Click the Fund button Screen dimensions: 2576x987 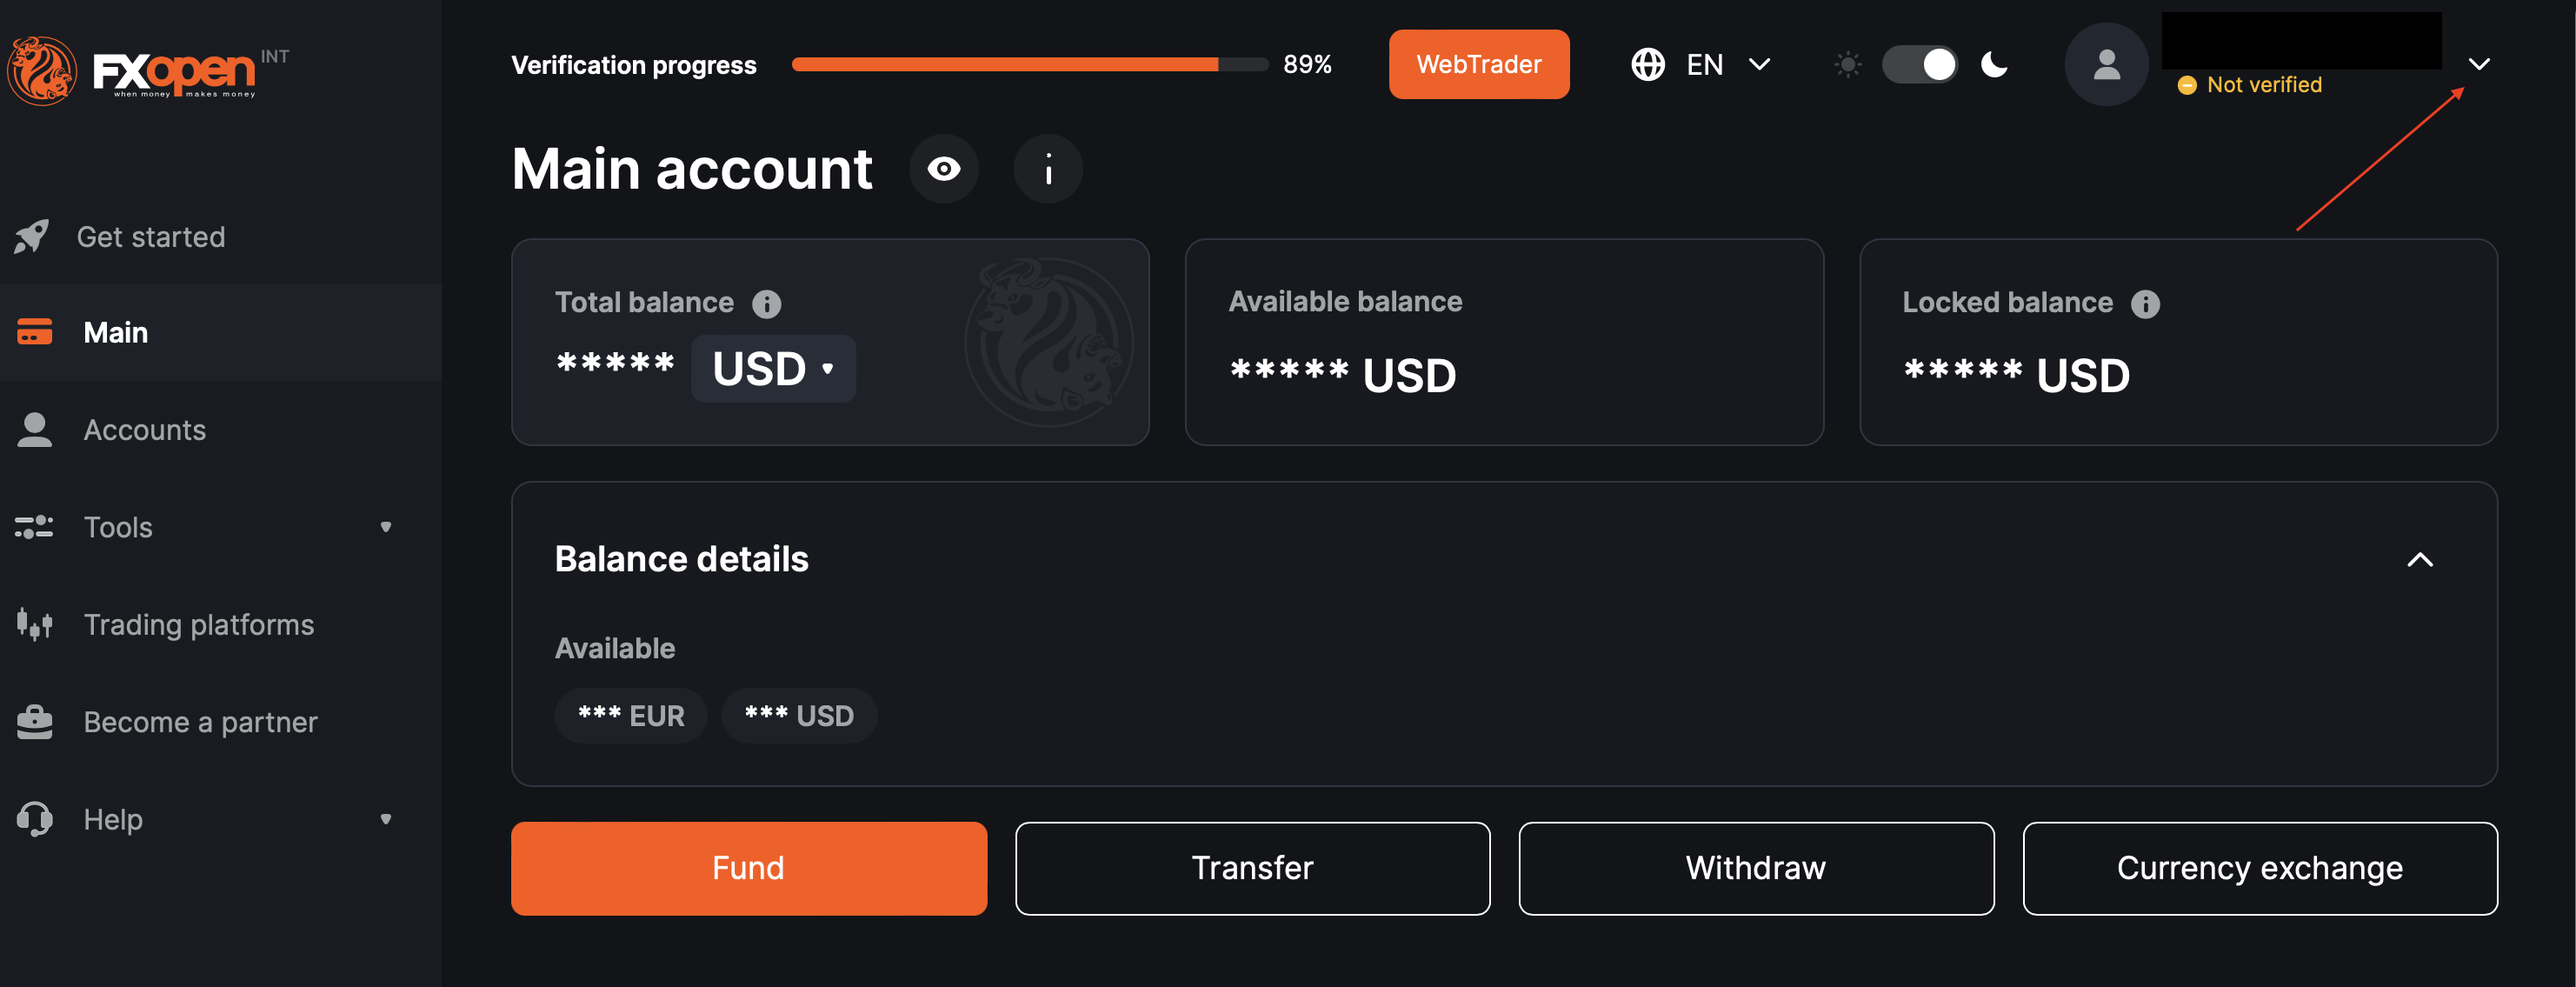[749, 868]
